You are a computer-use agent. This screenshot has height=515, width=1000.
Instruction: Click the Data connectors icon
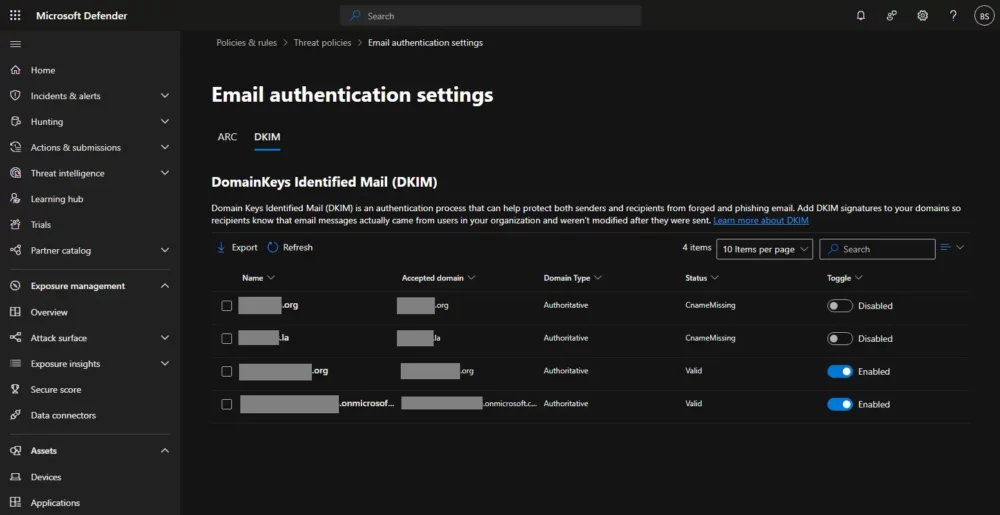click(15, 415)
